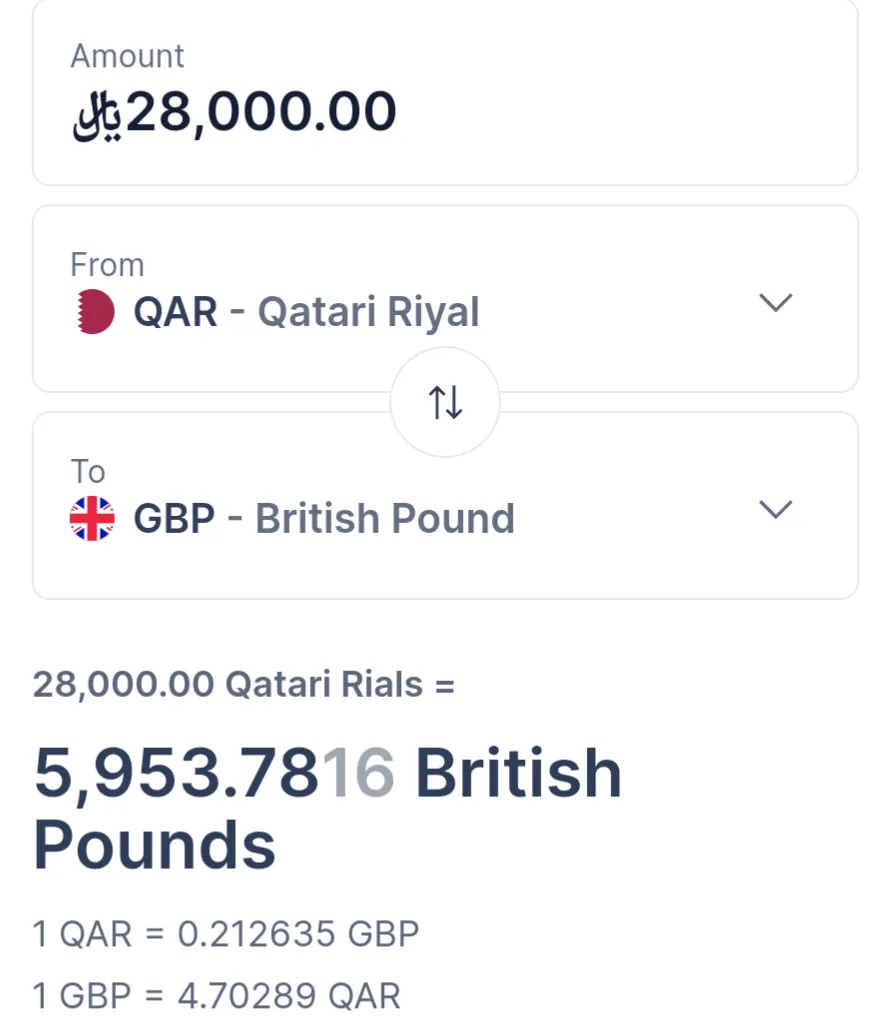Expand the From currency chevron
This screenshot has width=893, height=1035.
[x=776, y=303]
